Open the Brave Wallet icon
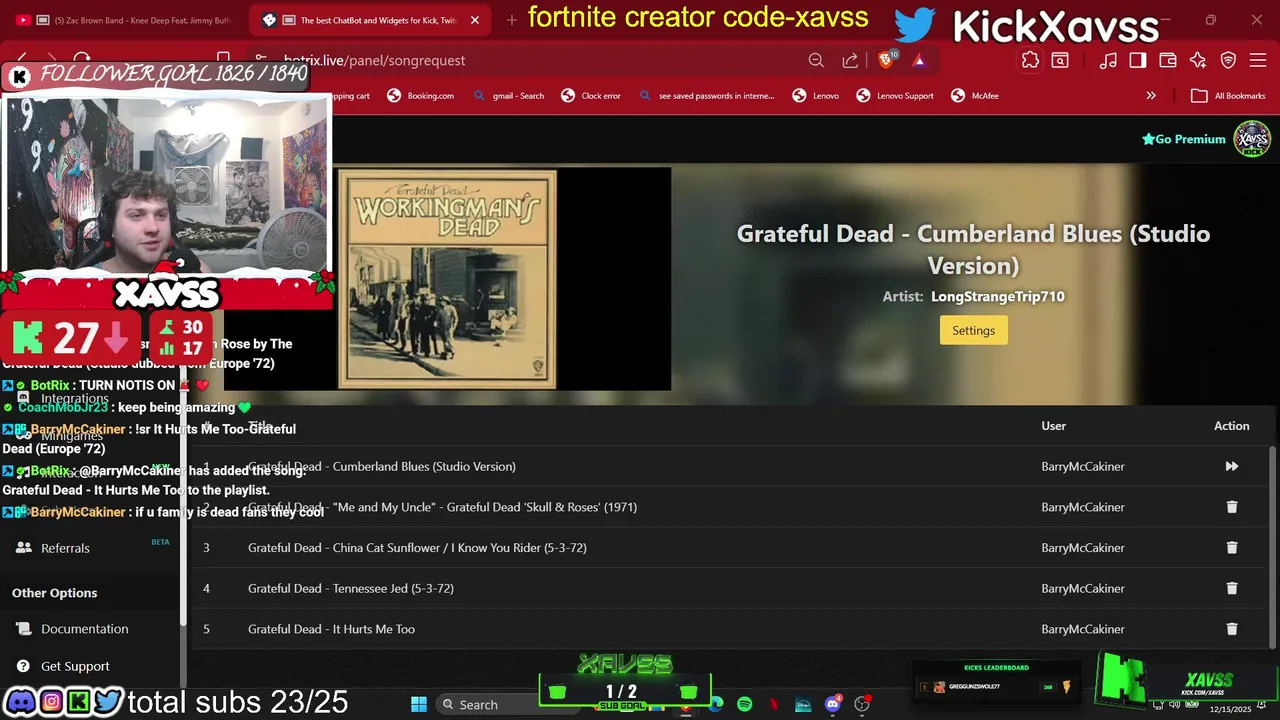 1167,60
